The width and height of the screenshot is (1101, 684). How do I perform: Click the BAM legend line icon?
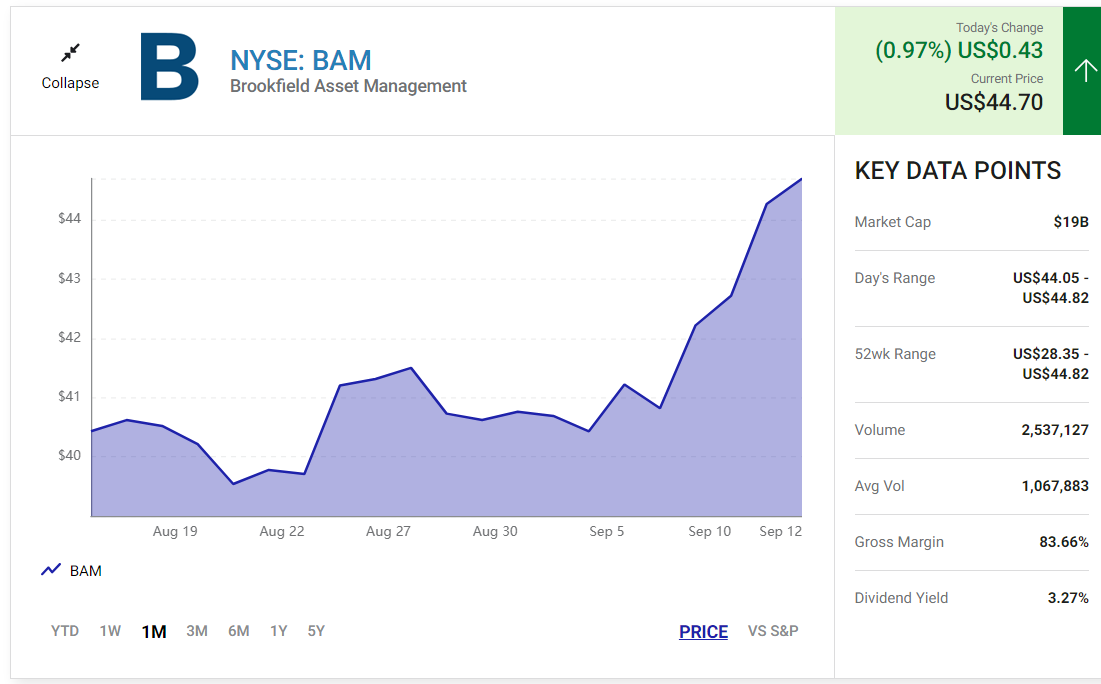(51, 570)
